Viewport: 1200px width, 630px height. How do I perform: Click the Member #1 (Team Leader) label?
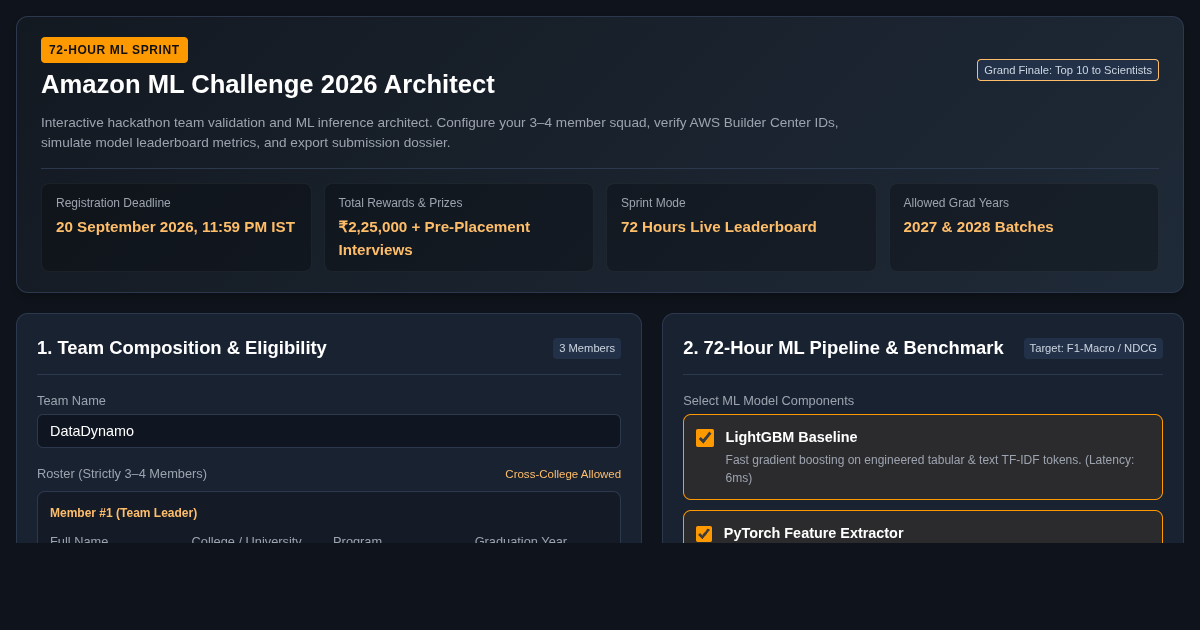click(124, 513)
